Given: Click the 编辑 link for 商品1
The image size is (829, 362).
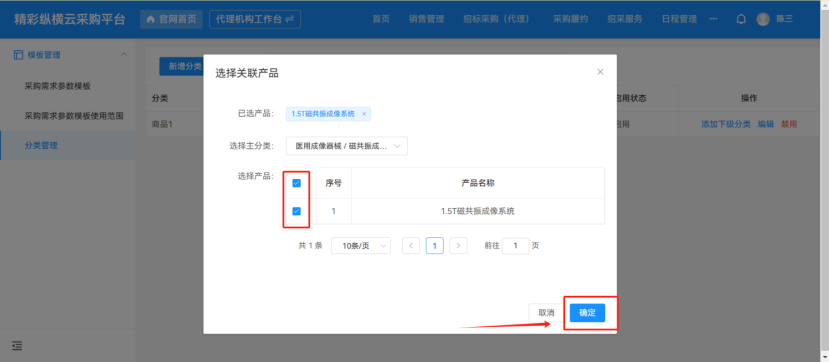Looking at the screenshot, I should 766,124.
